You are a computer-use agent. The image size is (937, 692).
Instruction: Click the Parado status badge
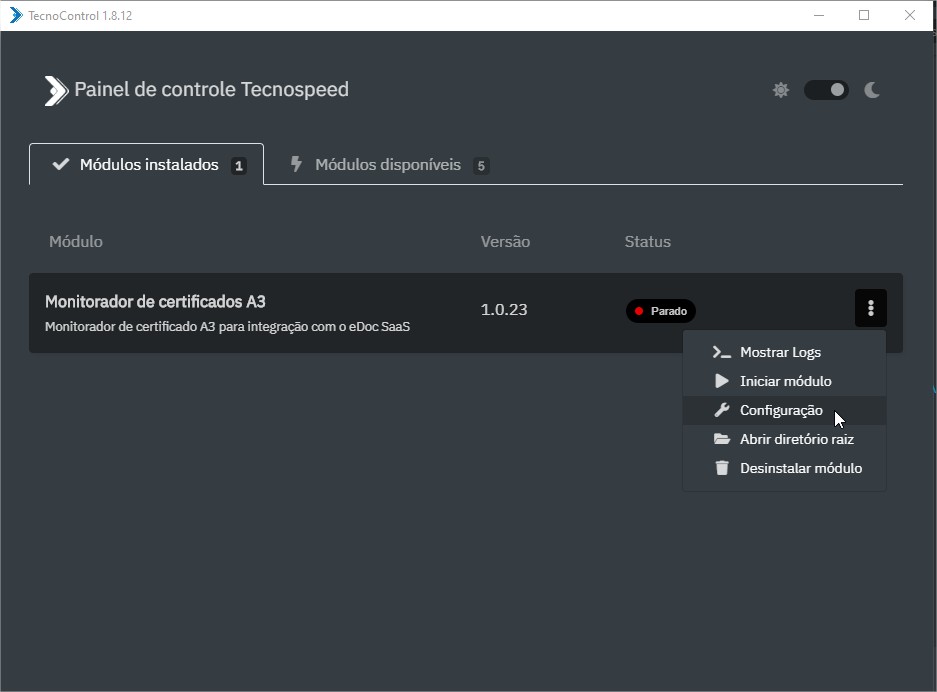(x=660, y=311)
